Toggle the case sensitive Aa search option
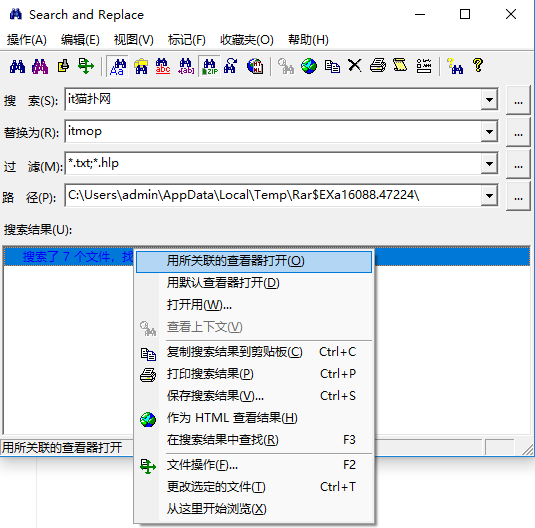Viewport: 535px width, 528px height. pos(117,66)
